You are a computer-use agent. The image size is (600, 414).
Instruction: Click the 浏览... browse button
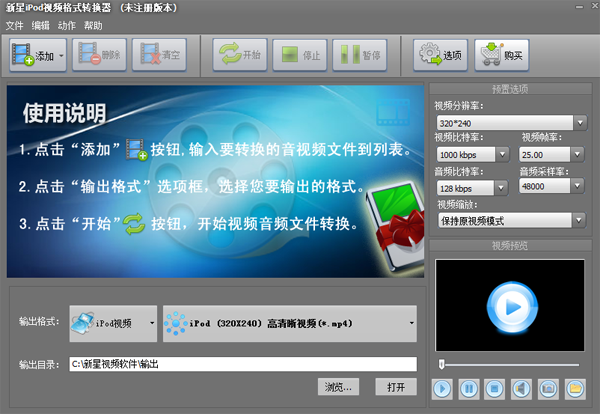coord(338,387)
